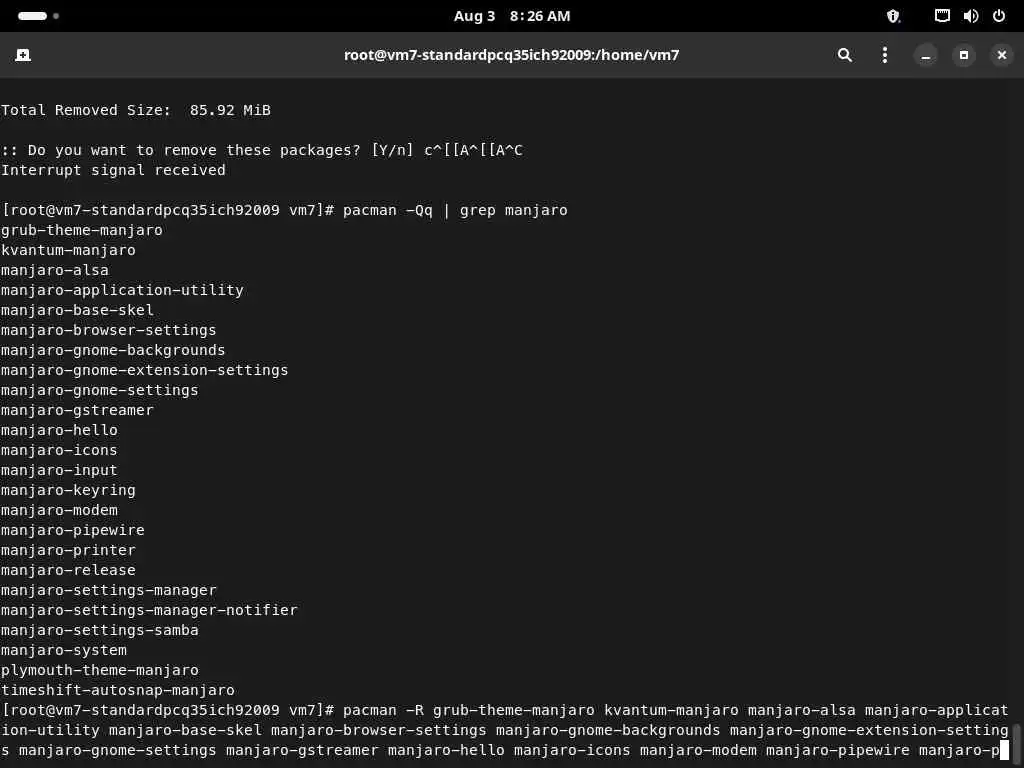This screenshot has width=1024, height=768.
Task: Open terminal search
Action: click(844, 55)
